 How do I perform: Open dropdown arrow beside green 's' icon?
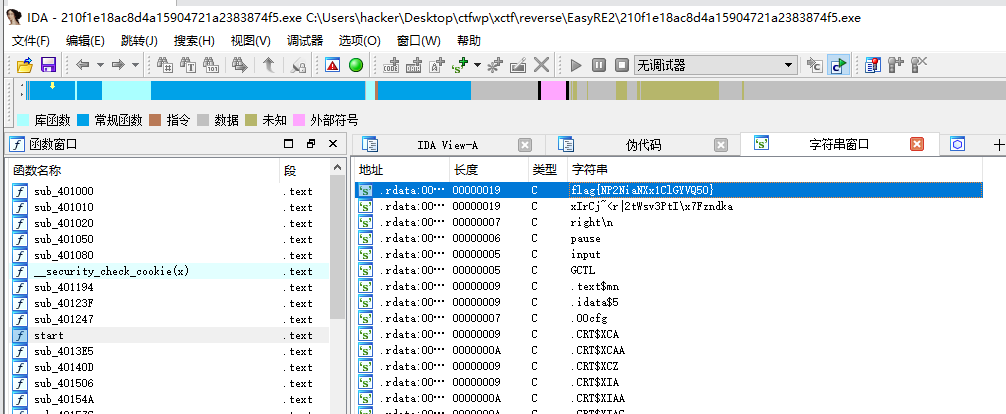click(477, 65)
